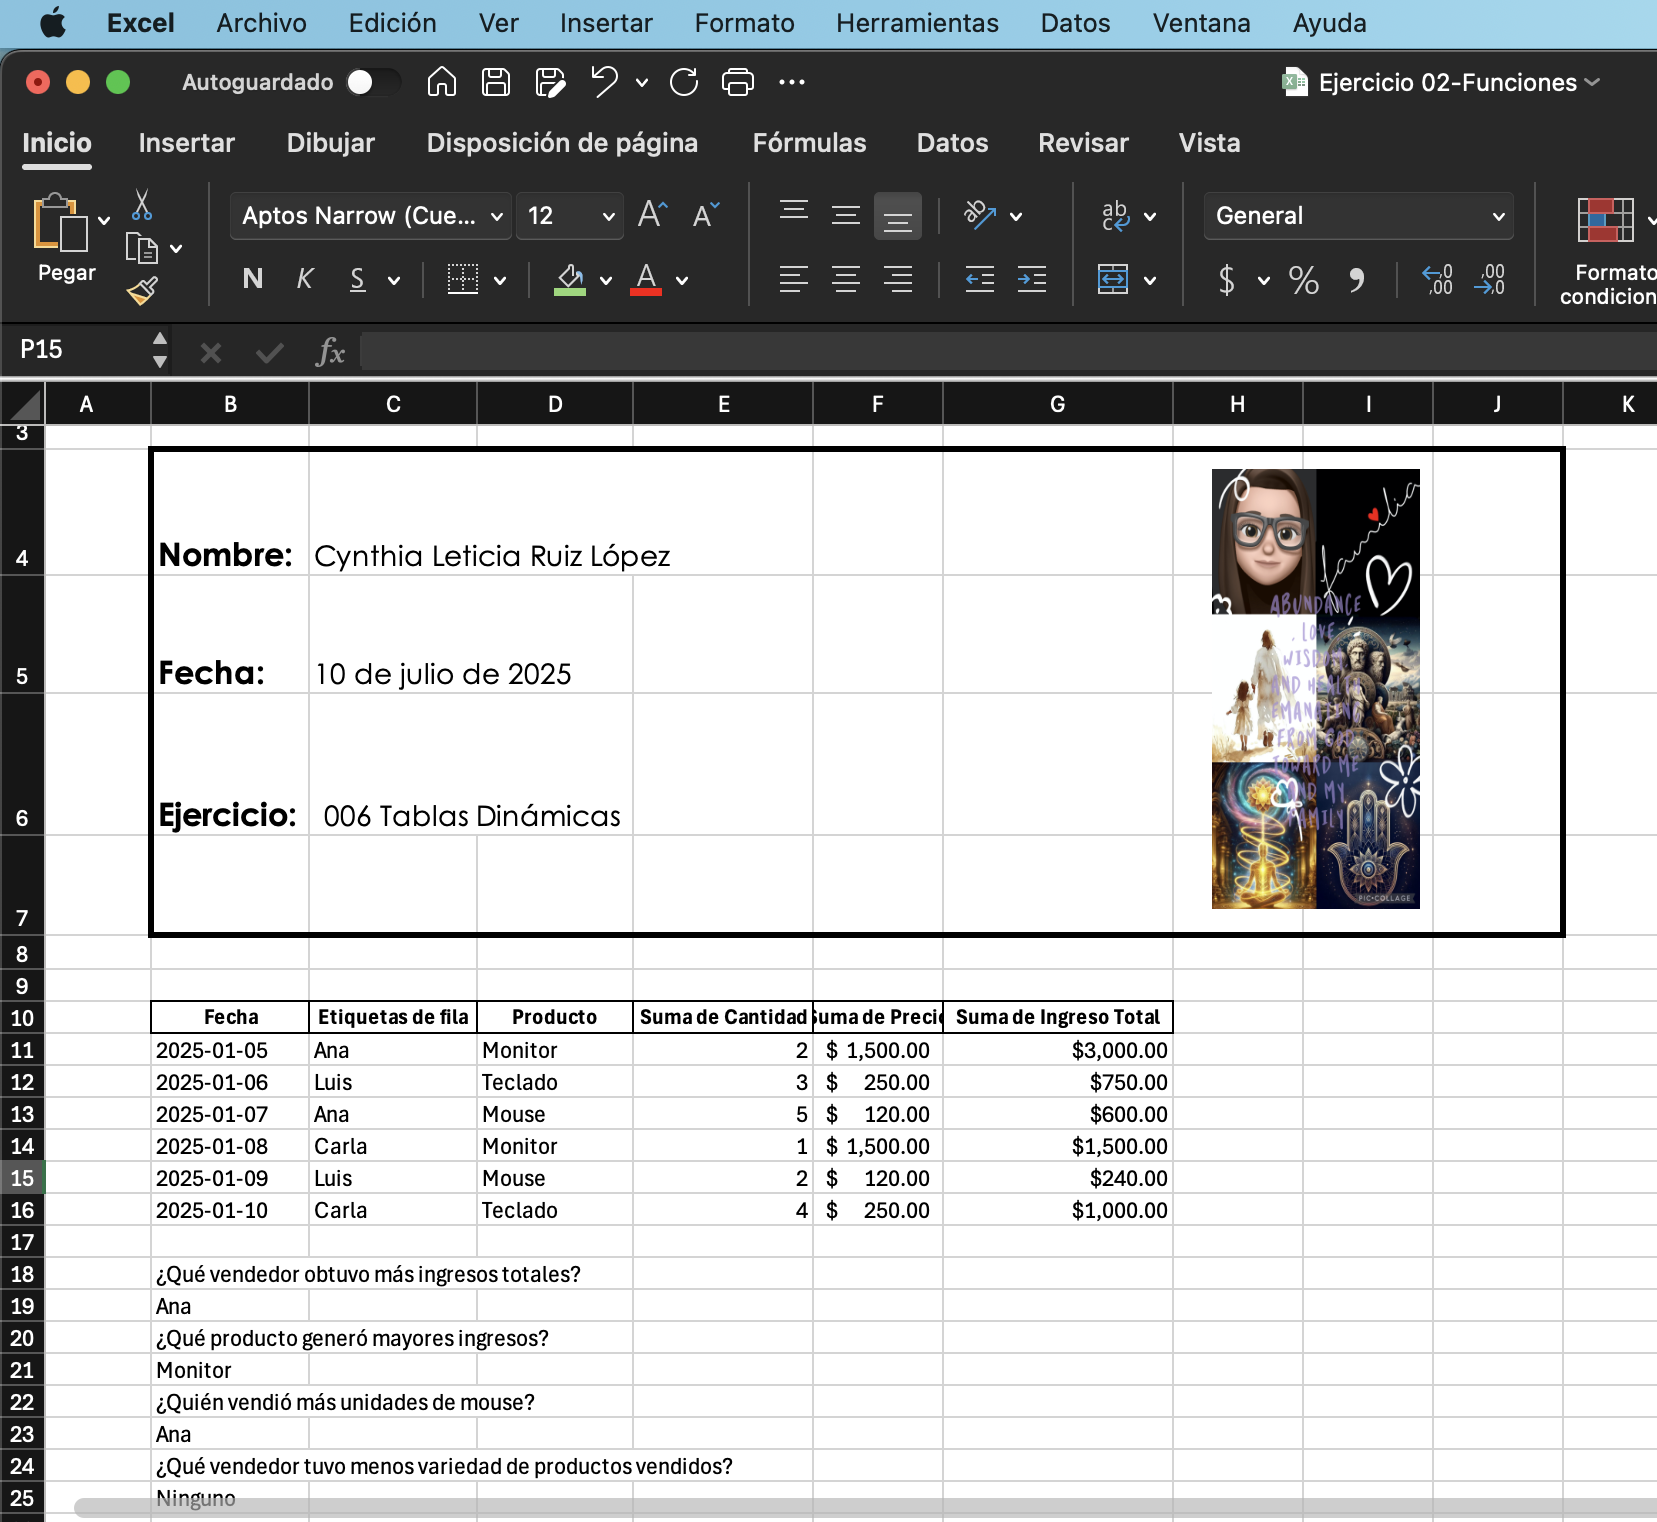The width and height of the screenshot is (1657, 1522).
Task: Apply the red font color swatch
Action: point(646,280)
